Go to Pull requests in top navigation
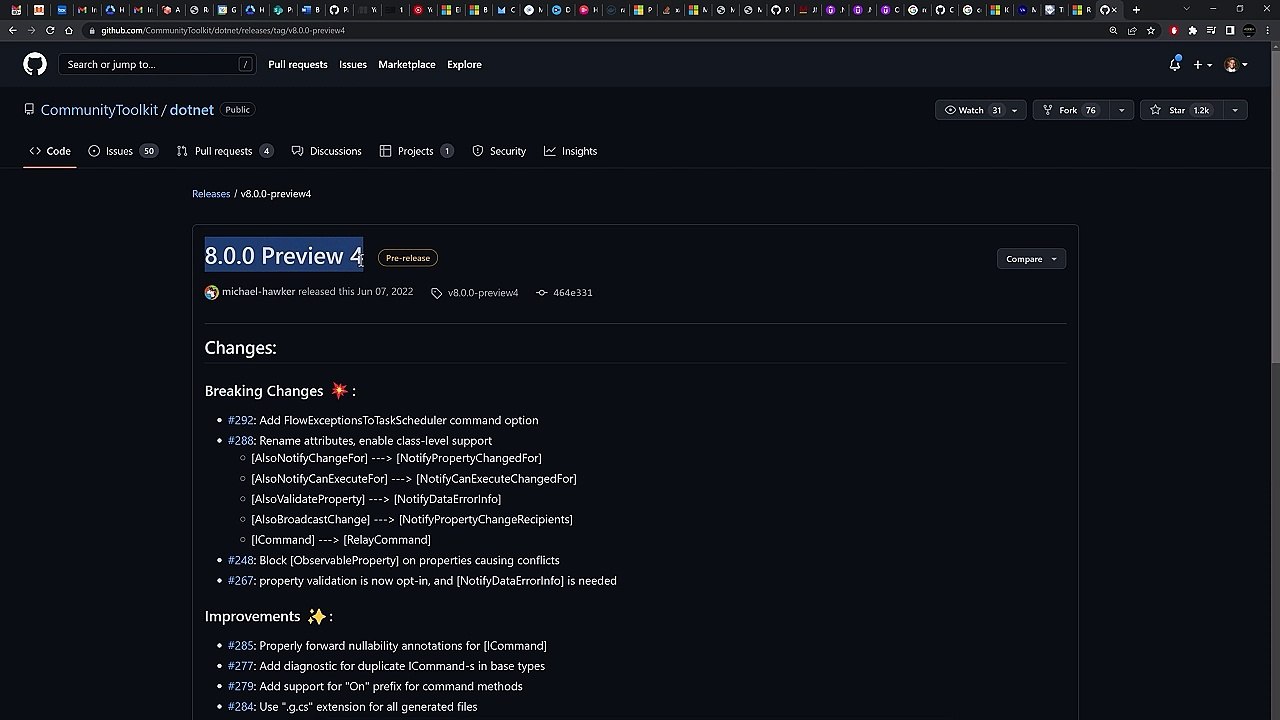 pyautogui.click(x=298, y=64)
